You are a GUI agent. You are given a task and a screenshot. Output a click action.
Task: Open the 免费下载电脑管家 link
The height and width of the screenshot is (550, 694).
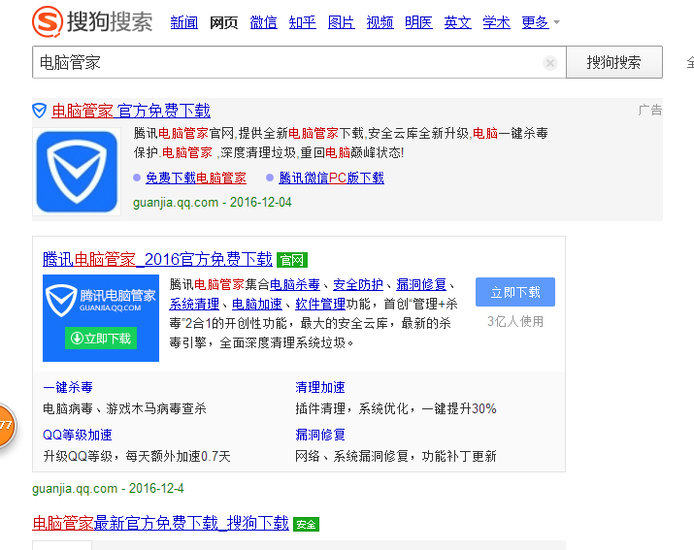click(196, 178)
